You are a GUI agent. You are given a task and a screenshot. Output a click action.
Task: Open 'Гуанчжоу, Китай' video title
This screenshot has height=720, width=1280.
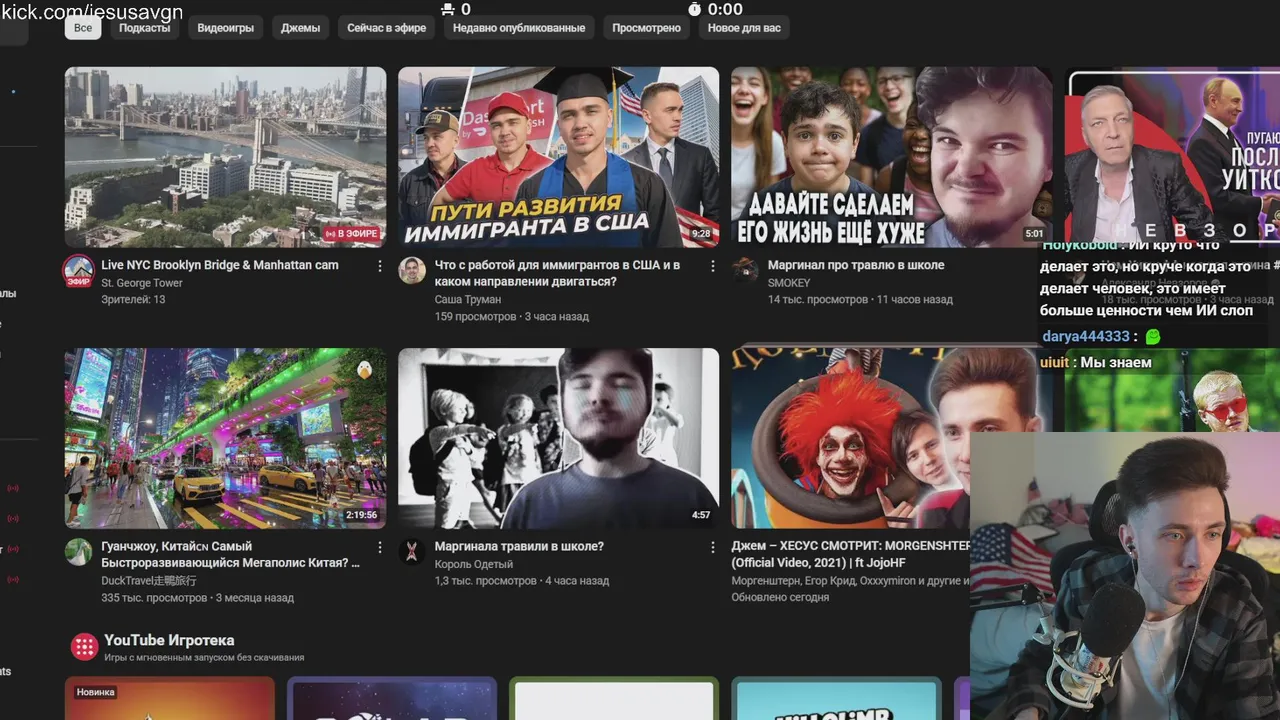point(231,554)
